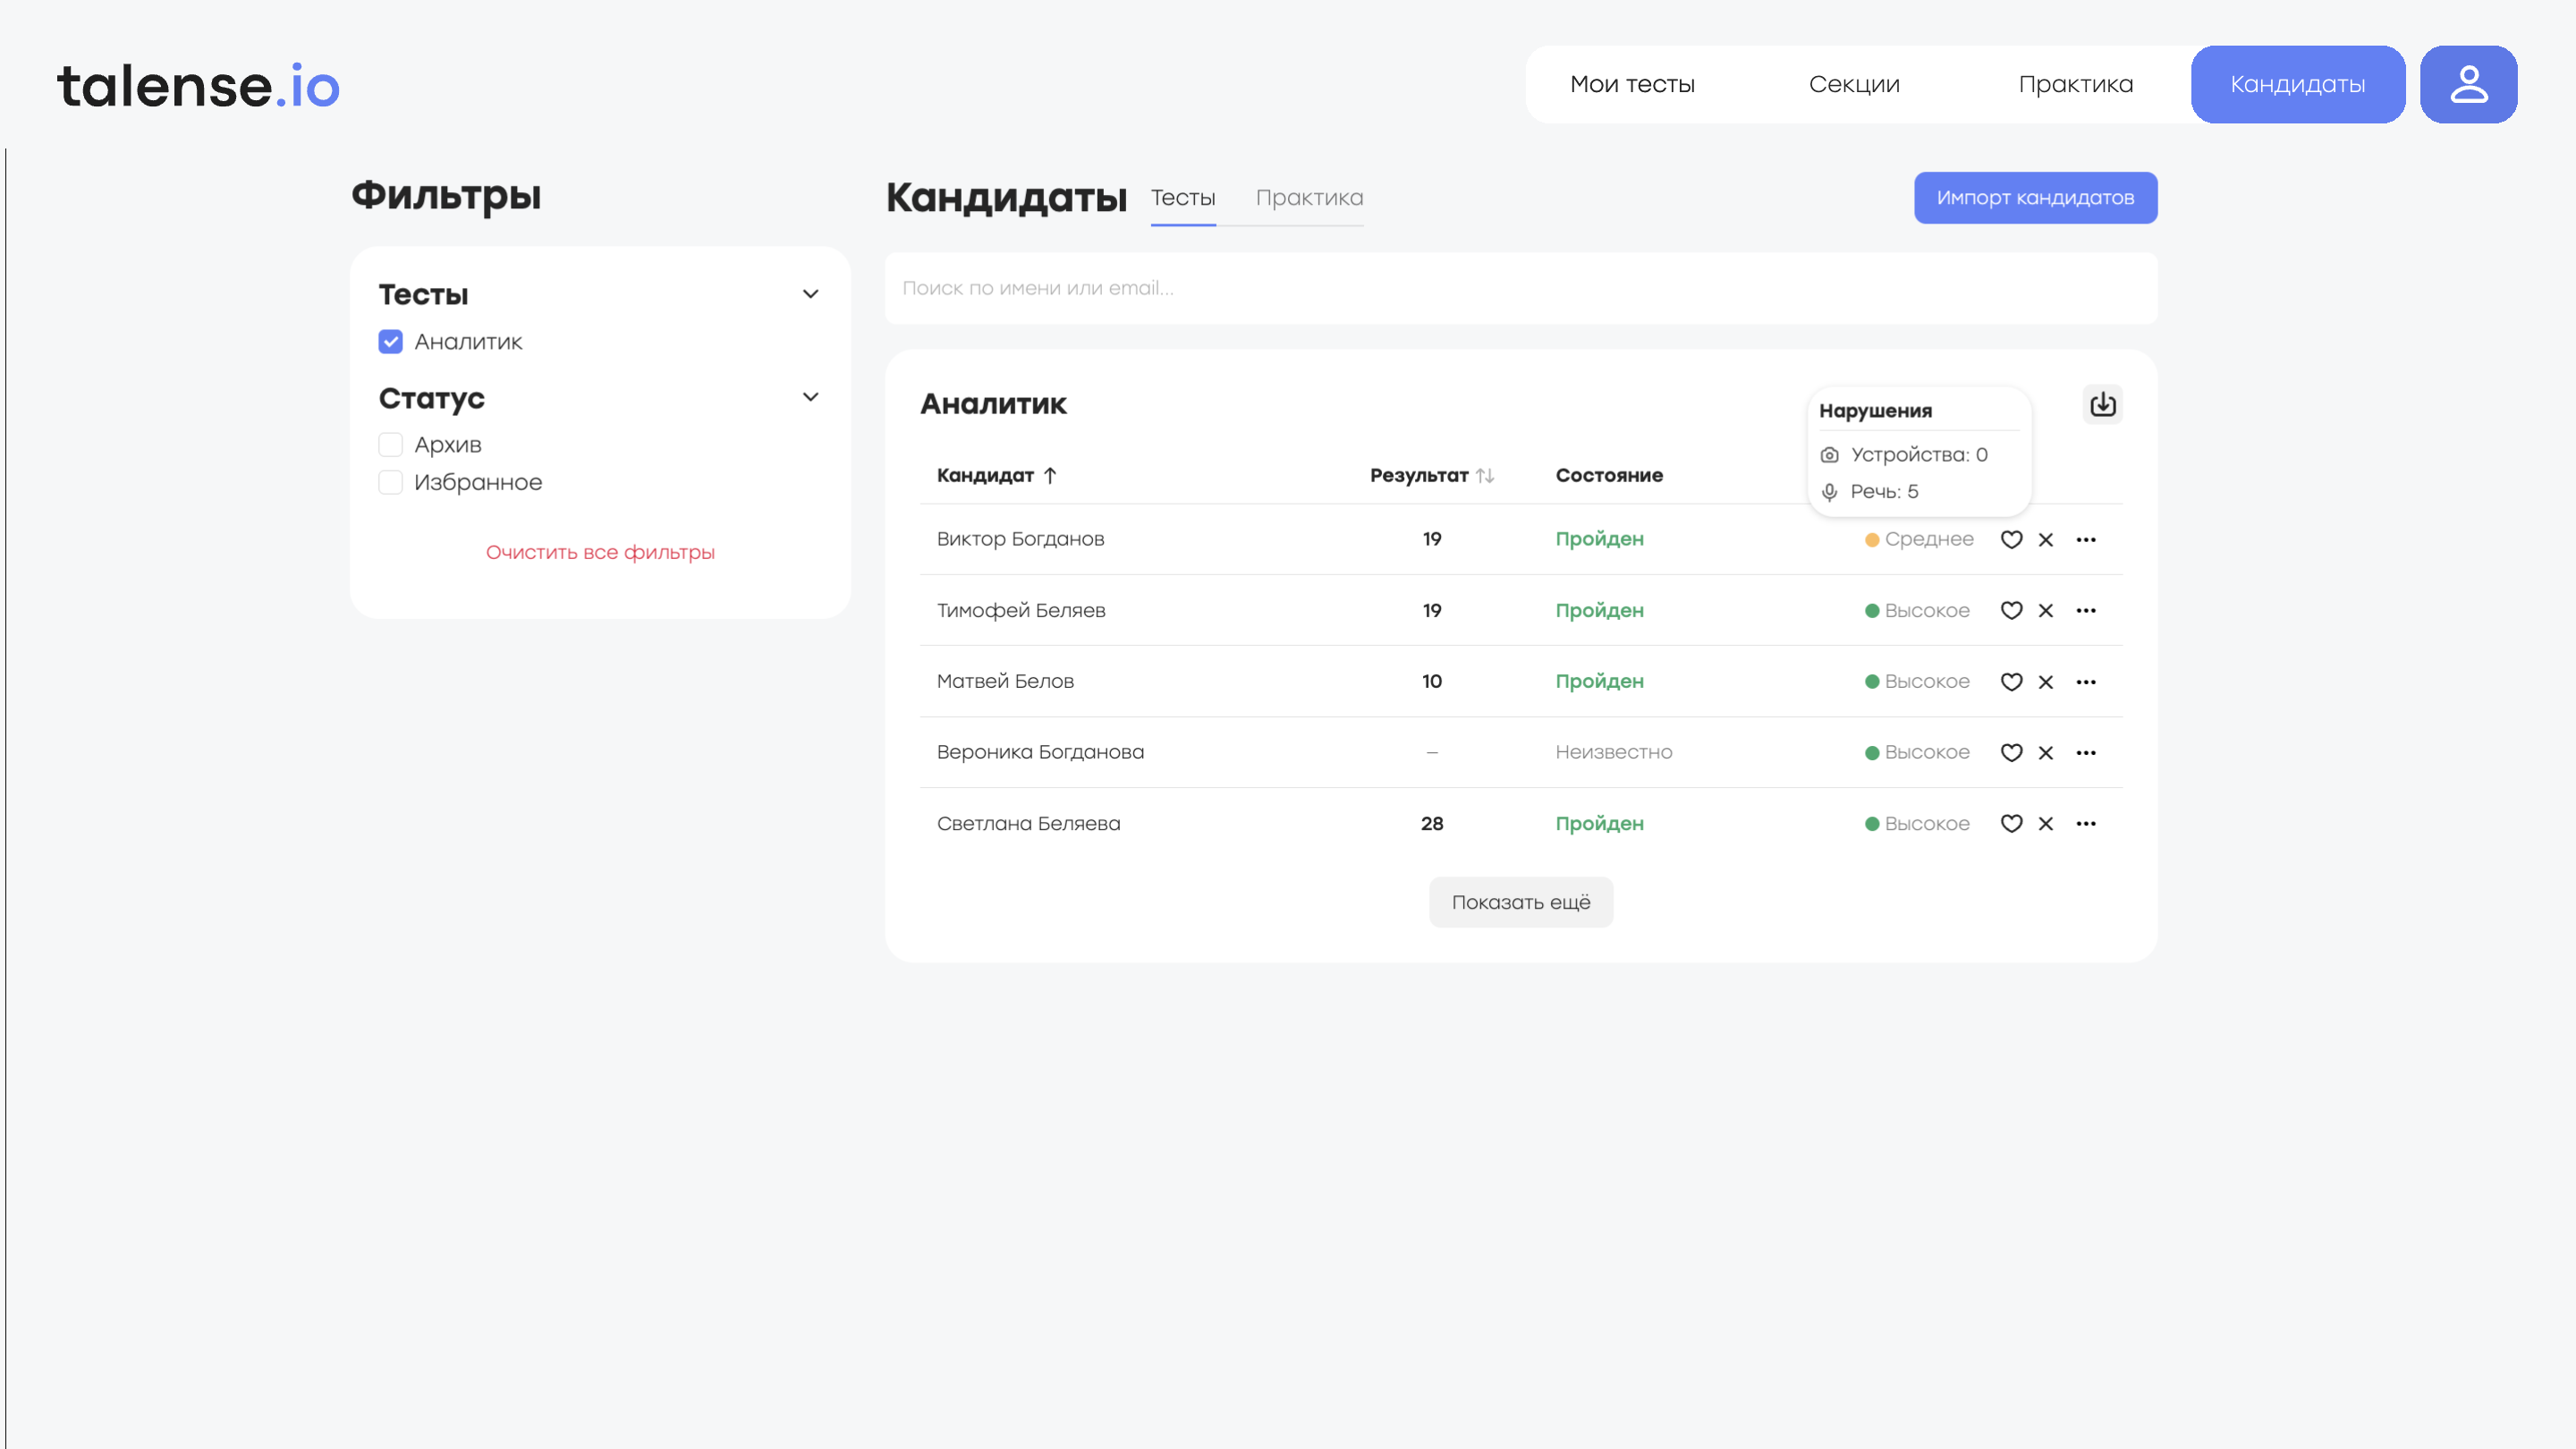Click the export download icon for Аналитик

tap(2102, 404)
